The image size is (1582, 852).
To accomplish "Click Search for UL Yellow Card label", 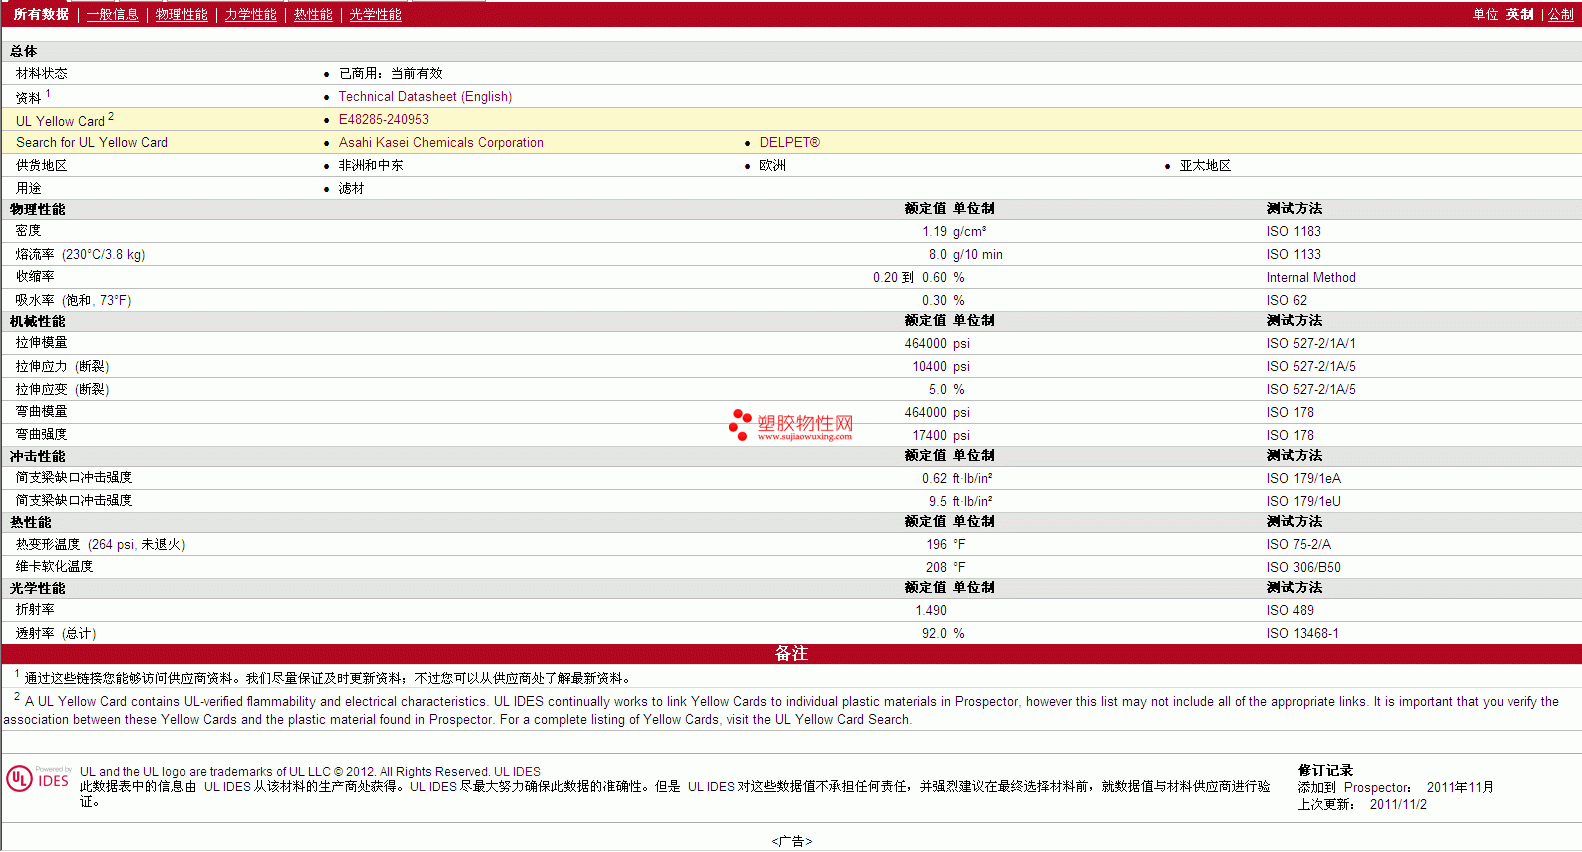I will pos(92,142).
